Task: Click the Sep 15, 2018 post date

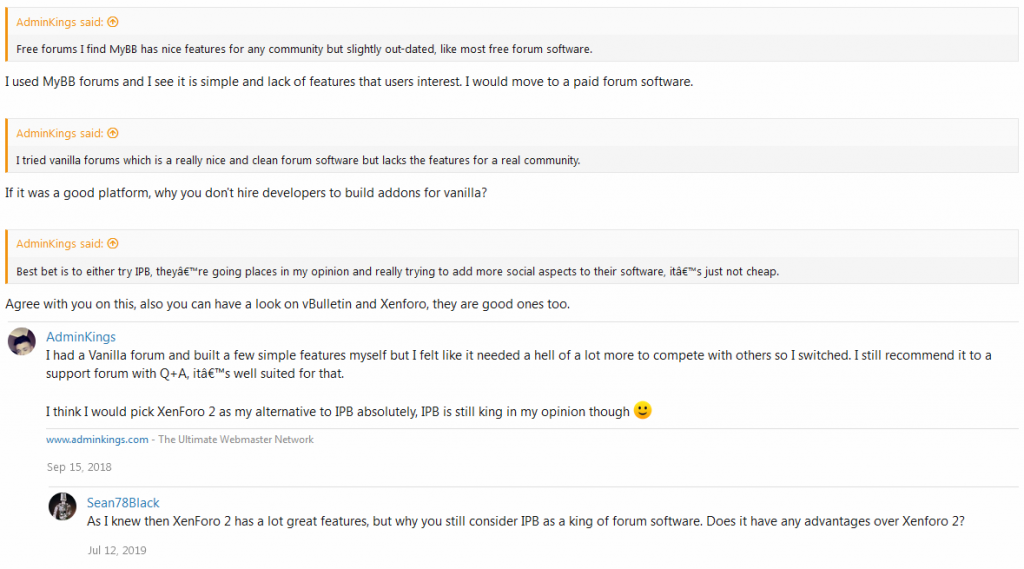Action: pos(79,467)
